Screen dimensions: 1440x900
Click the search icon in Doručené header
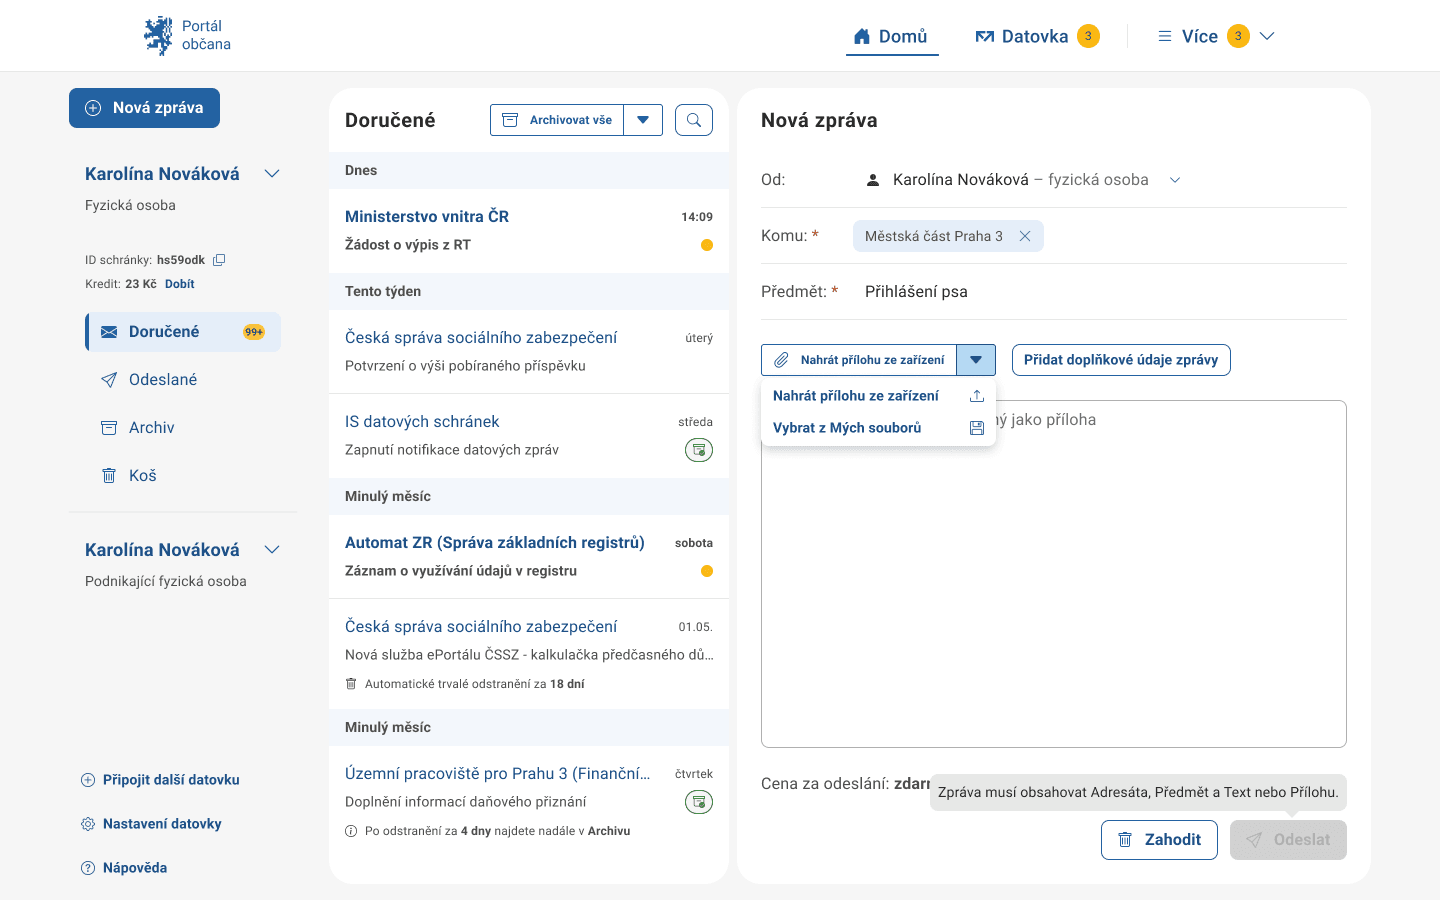coord(693,120)
